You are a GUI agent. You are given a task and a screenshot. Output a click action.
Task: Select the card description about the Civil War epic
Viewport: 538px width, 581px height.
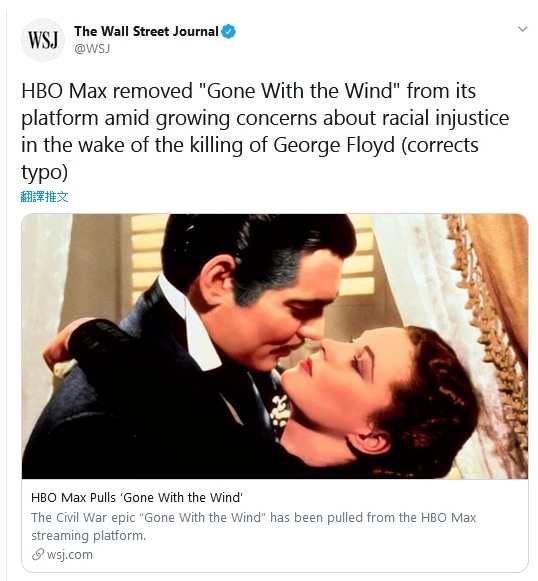click(x=253, y=527)
